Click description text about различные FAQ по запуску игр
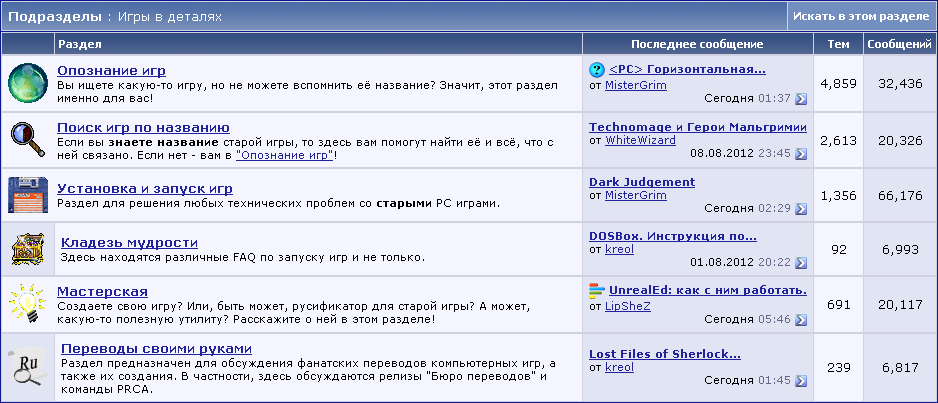Screen dimensions: 938x403 [x=243, y=258]
